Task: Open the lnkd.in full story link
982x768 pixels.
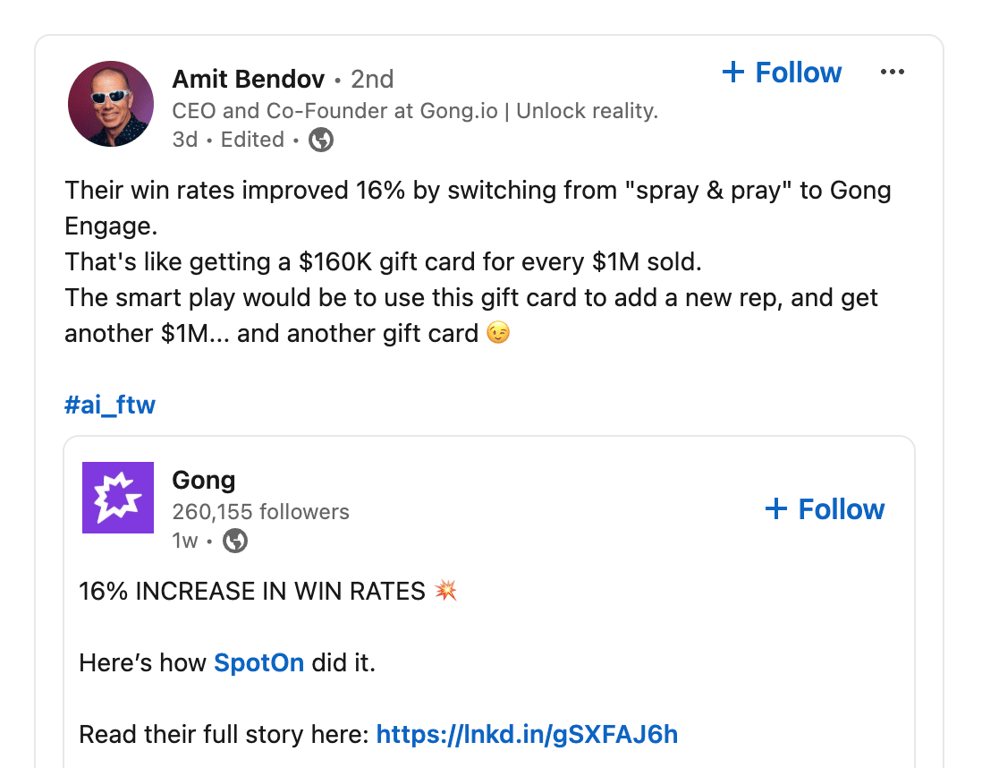Action: (x=527, y=735)
